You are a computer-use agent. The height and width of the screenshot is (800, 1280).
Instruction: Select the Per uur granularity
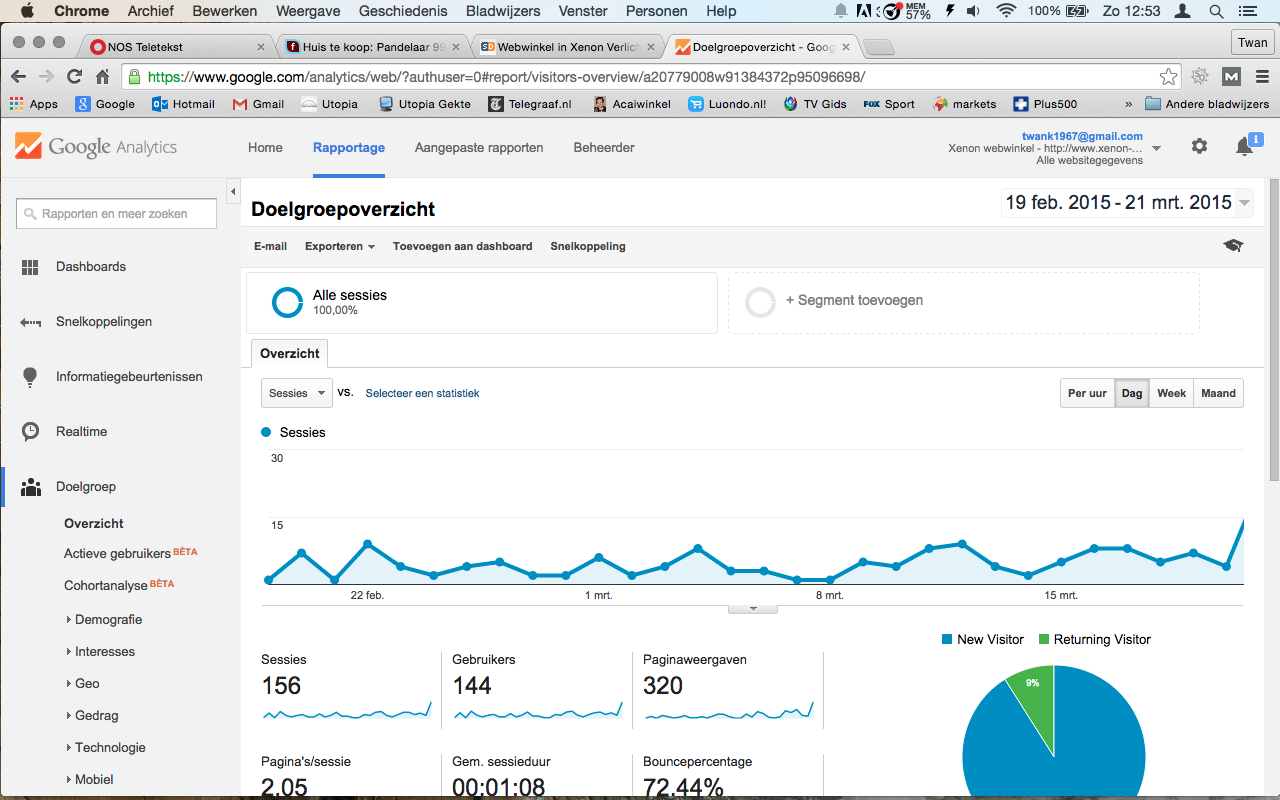coord(1087,393)
